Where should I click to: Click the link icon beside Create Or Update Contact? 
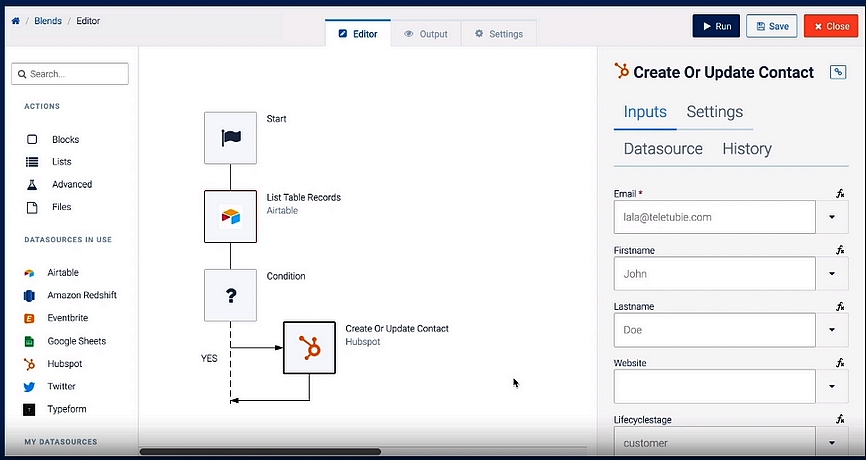(x=838, y=72)
